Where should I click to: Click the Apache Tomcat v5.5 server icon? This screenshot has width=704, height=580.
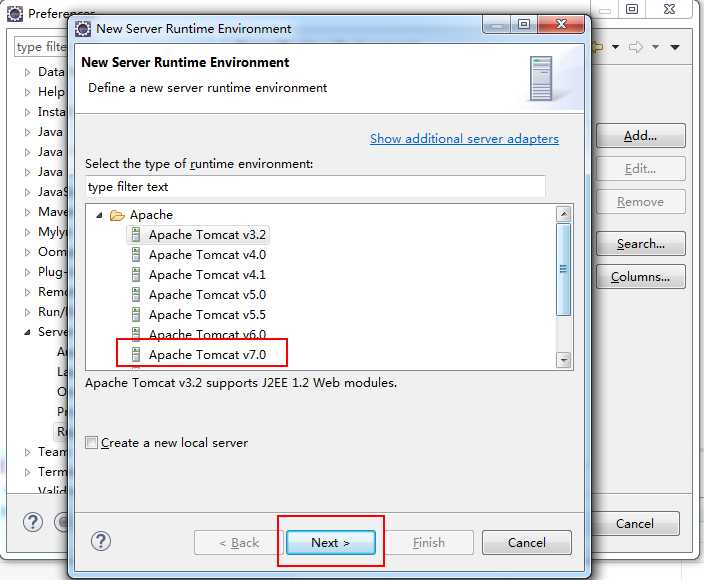[x=136, y=314]
